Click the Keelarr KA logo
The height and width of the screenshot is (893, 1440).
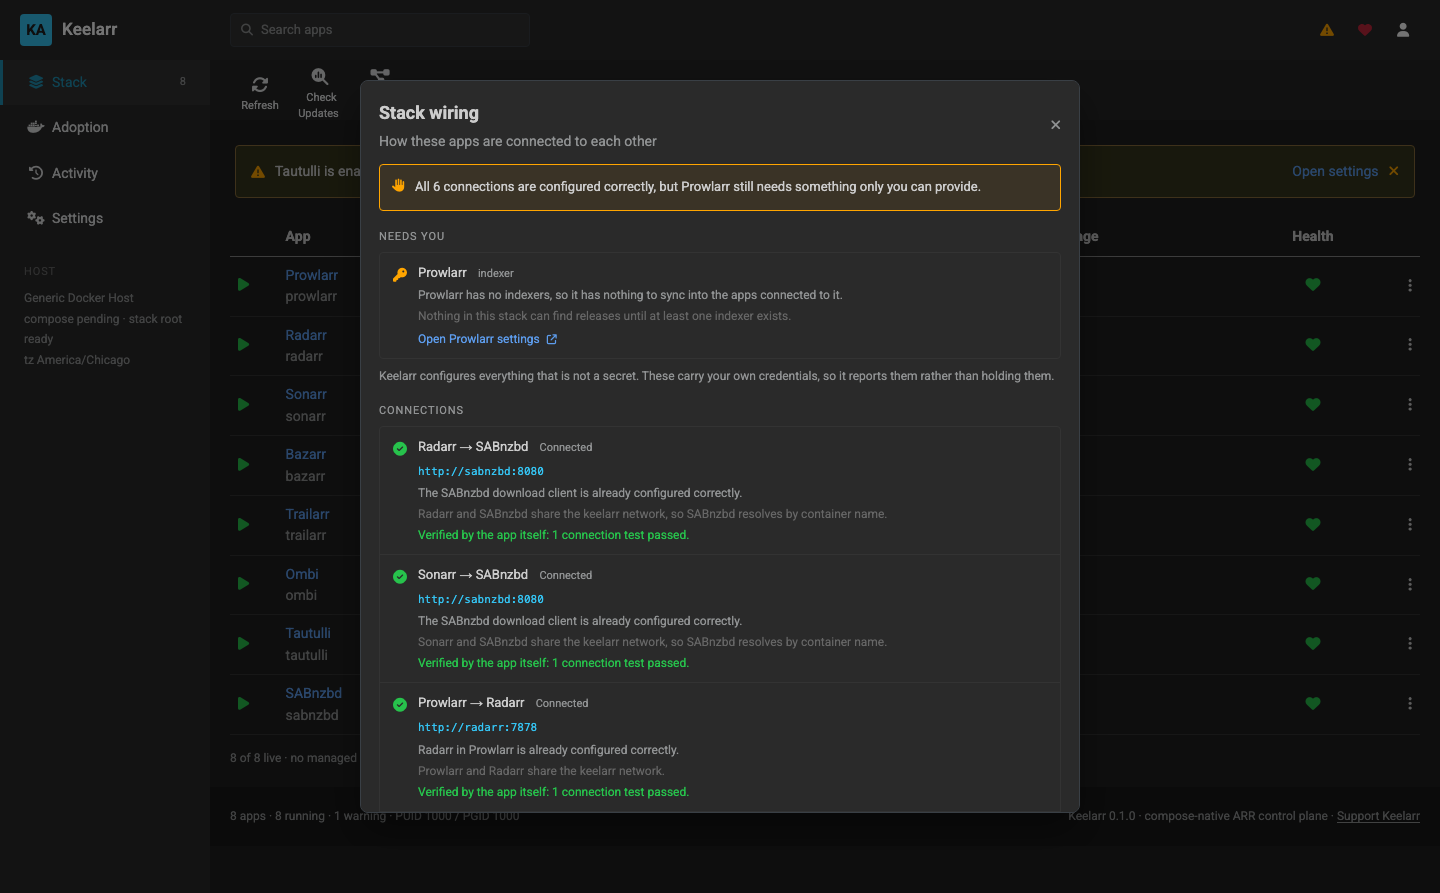[x=36, y=30]
